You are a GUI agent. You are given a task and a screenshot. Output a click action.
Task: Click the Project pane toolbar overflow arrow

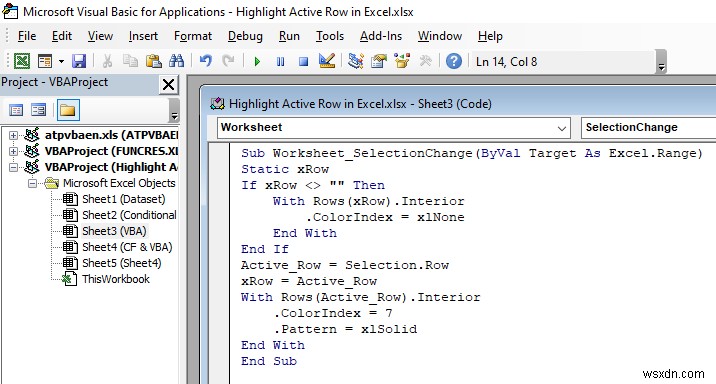pos(174,110)
